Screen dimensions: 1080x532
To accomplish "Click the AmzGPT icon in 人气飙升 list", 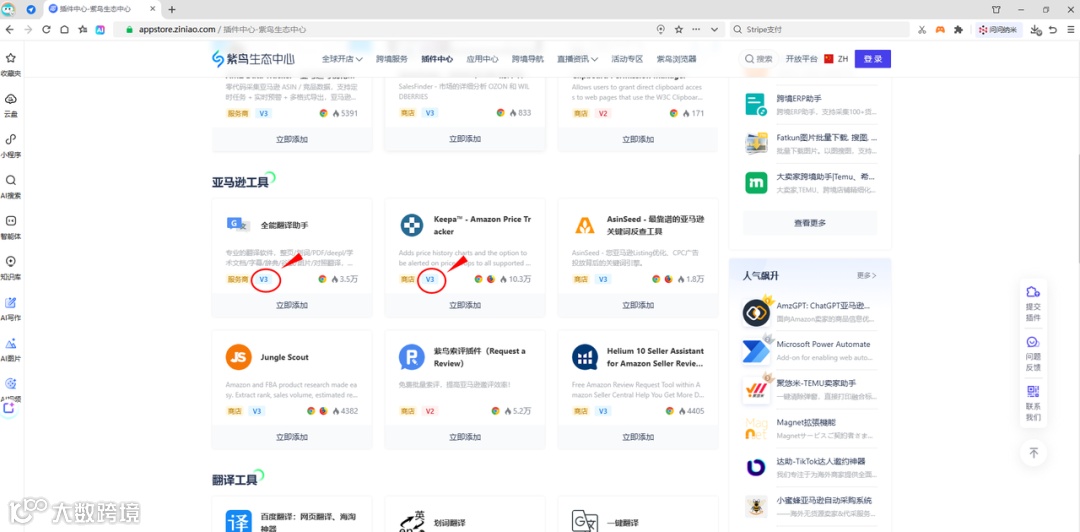I will coord(756,312).
